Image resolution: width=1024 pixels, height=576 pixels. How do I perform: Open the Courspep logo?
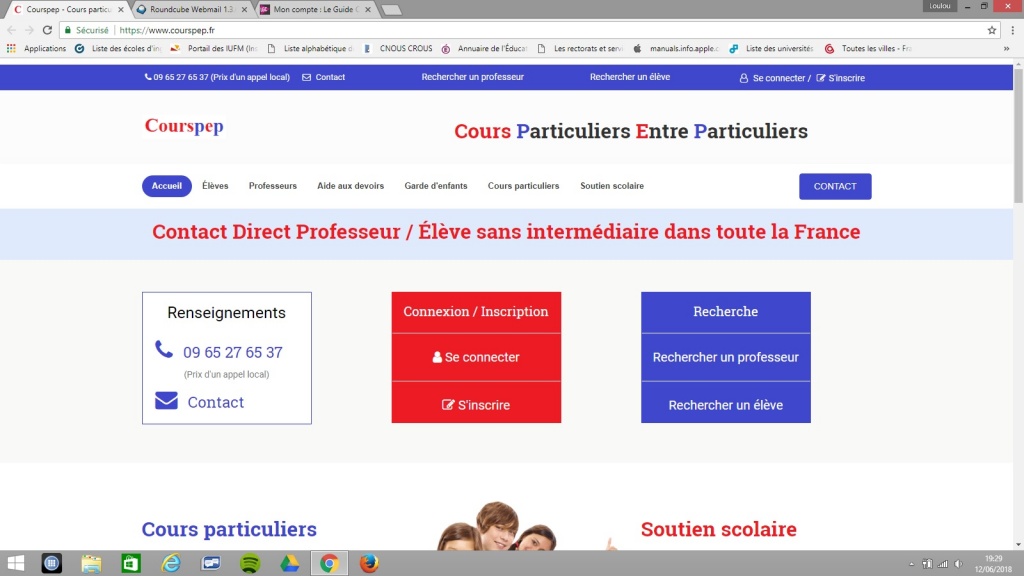183,126
